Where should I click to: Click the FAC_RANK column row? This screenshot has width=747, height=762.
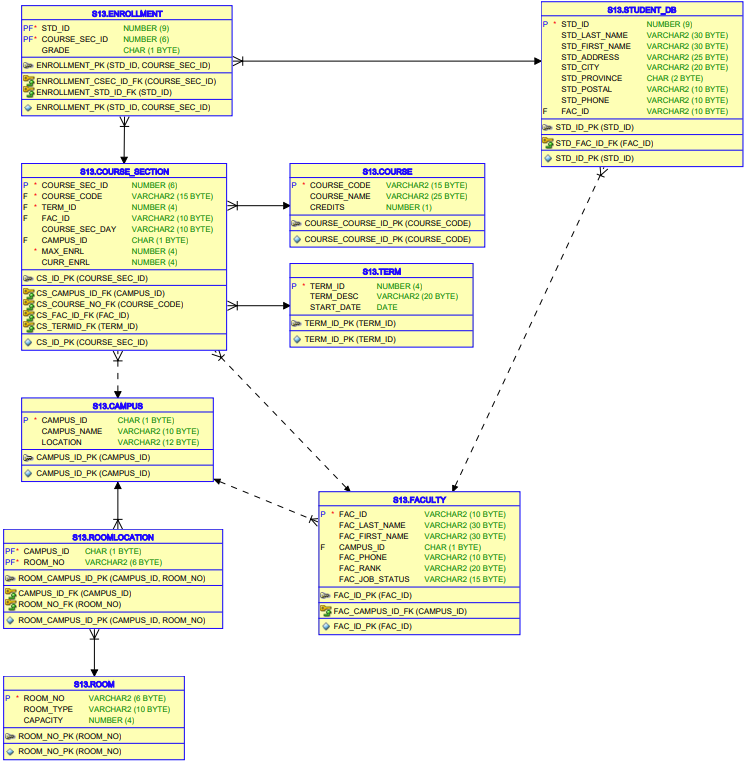[419, 569]
